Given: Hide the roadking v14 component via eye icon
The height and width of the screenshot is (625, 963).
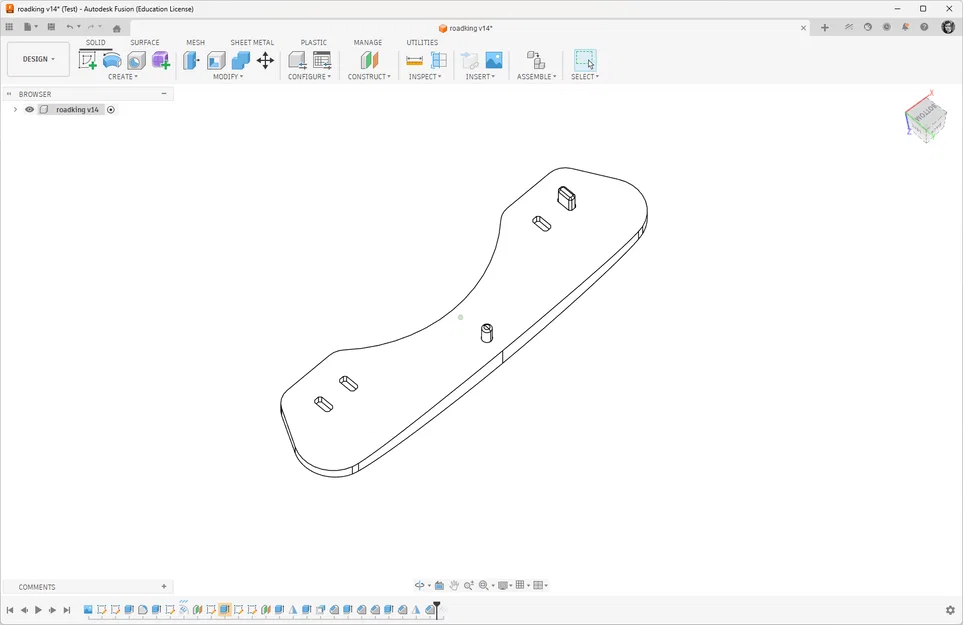Looking at the screenshot, I should 29,109.
